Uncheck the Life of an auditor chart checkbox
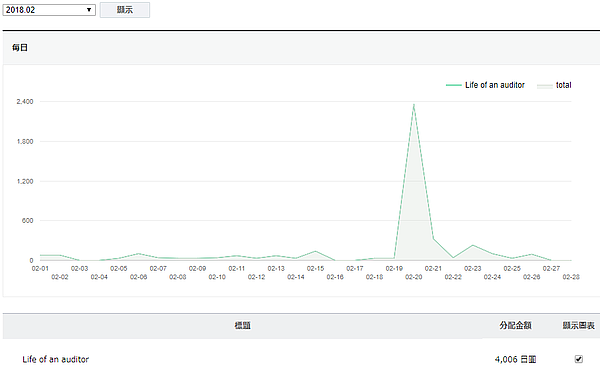 tap(579, 359)
